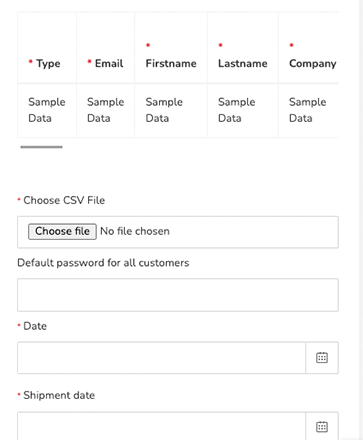Click the Choose CSV File label
Screen dimensions: 363x440
[x=64, y=200]
